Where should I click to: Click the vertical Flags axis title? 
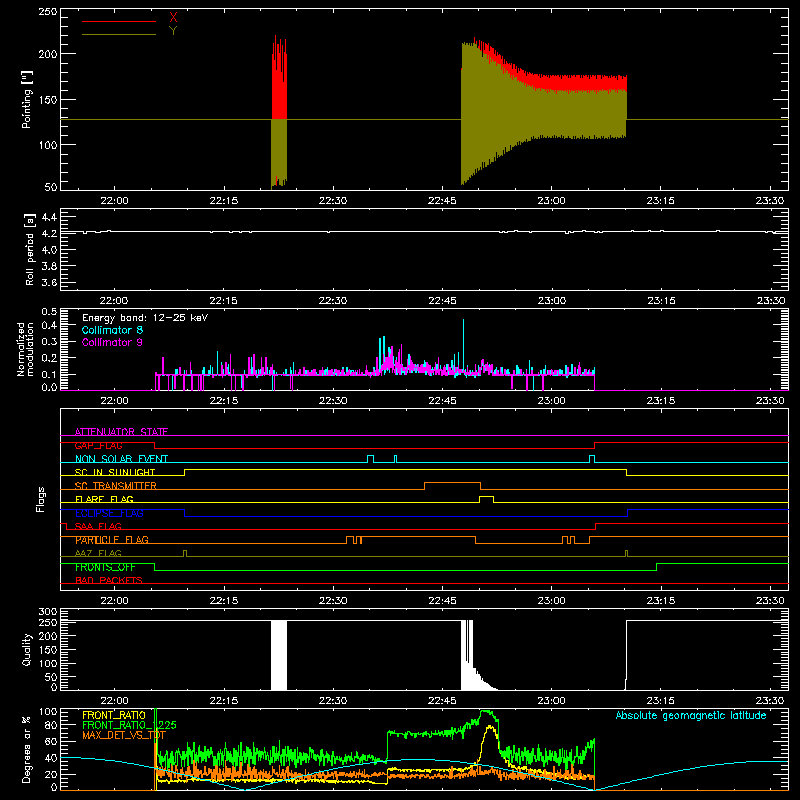click(41, 499)
